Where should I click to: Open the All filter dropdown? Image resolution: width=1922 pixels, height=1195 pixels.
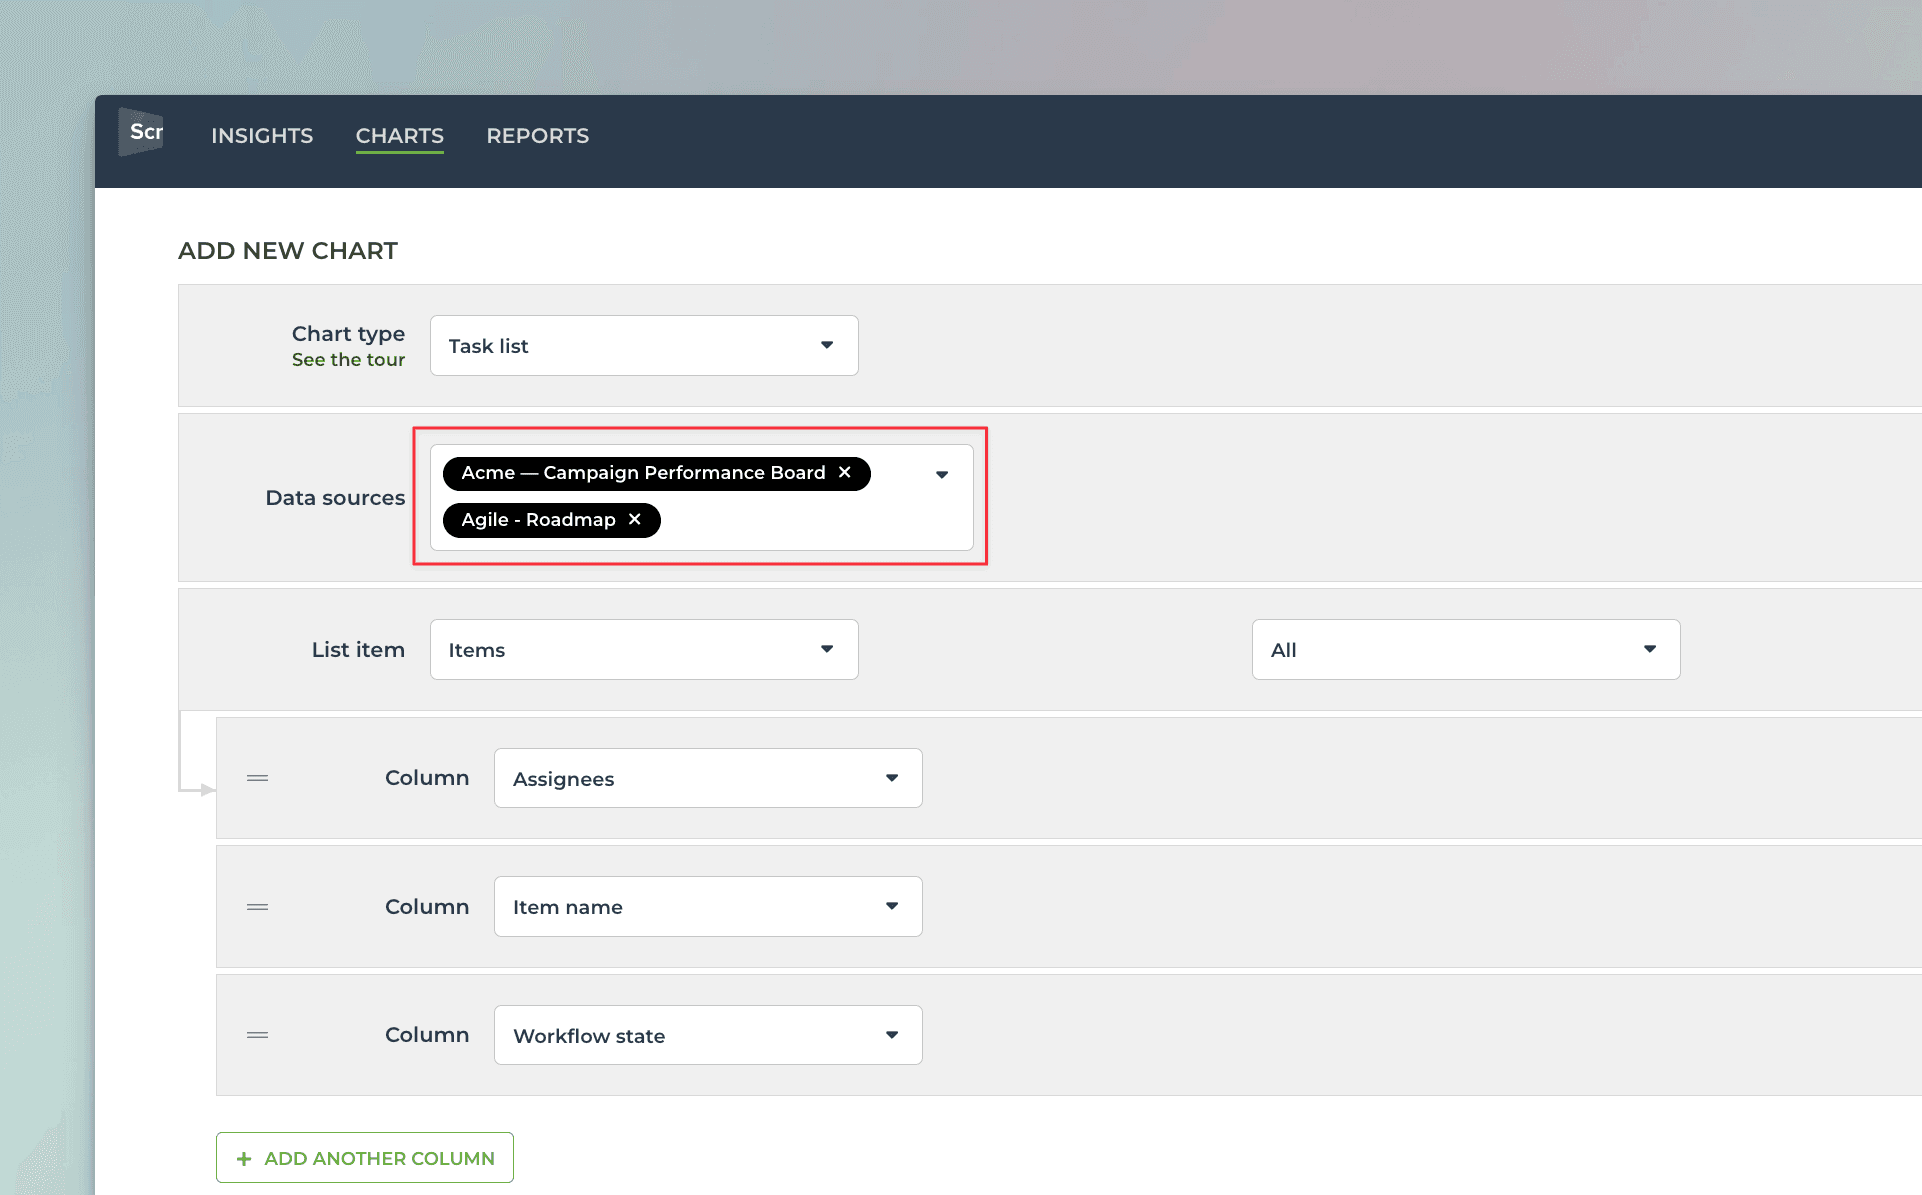click(1465, 650)
